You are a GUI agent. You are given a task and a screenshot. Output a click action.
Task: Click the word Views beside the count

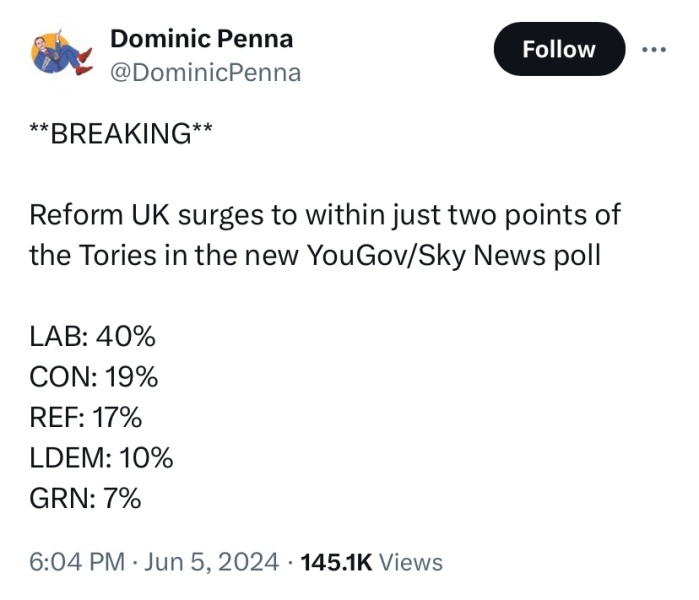(411, 562)
